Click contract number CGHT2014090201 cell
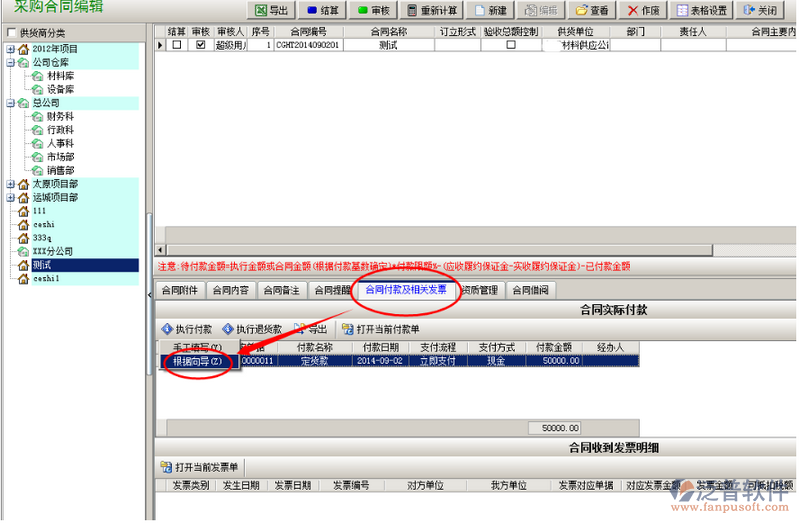The width and height of the screenshot is (799, 523). click(x=309, y=45)
